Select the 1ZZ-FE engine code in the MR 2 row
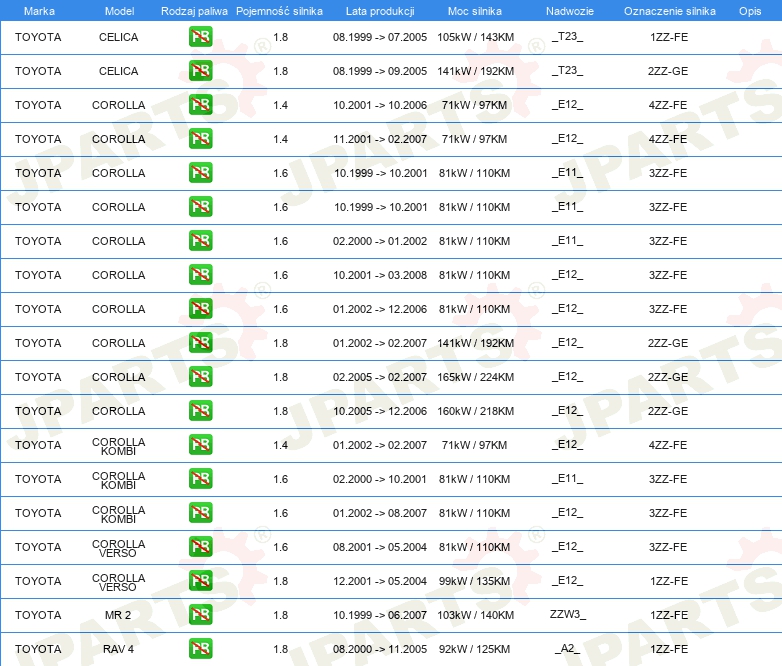 [x=669, y=615]
